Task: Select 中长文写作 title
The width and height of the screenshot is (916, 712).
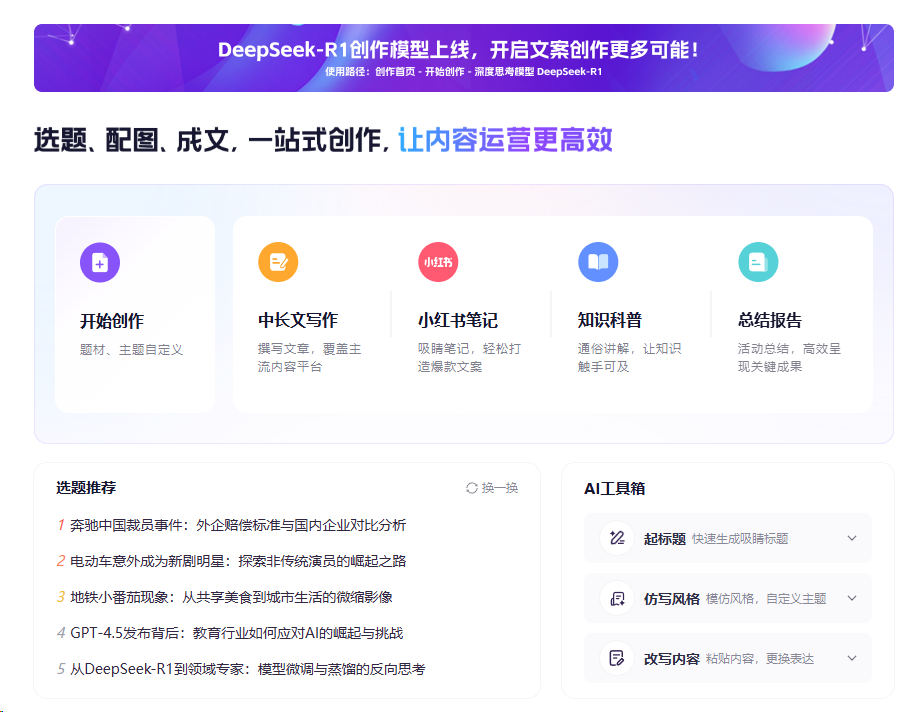Action: pyautogui.click(x=298, y=320)
